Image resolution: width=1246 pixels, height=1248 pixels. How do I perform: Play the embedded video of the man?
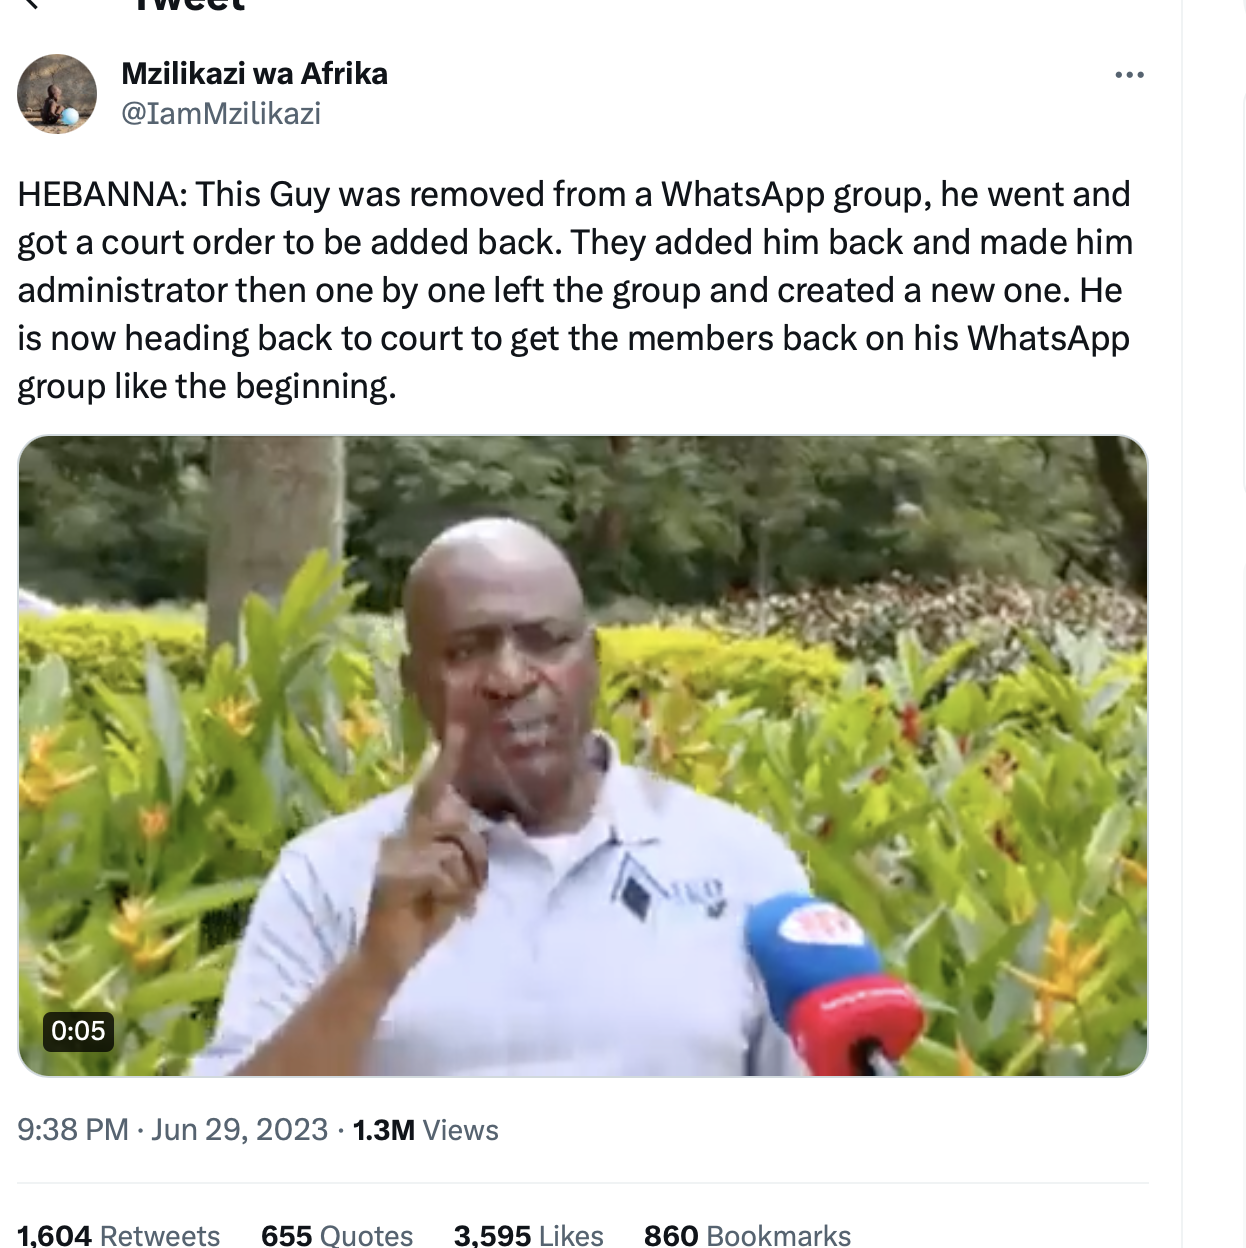(x=583, y=756)
